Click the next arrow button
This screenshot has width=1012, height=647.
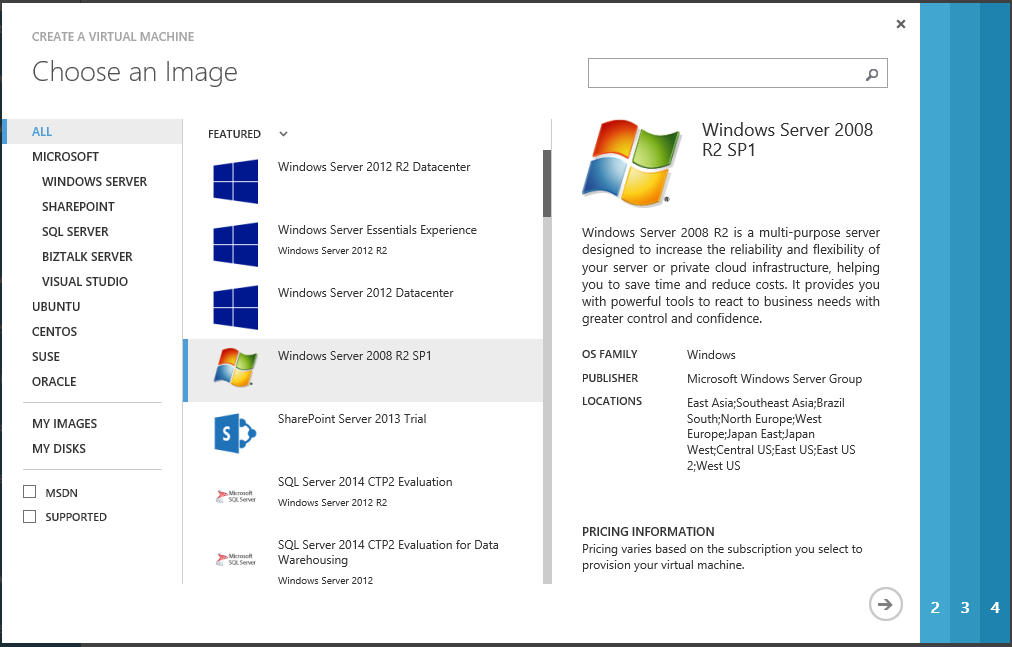886,604
